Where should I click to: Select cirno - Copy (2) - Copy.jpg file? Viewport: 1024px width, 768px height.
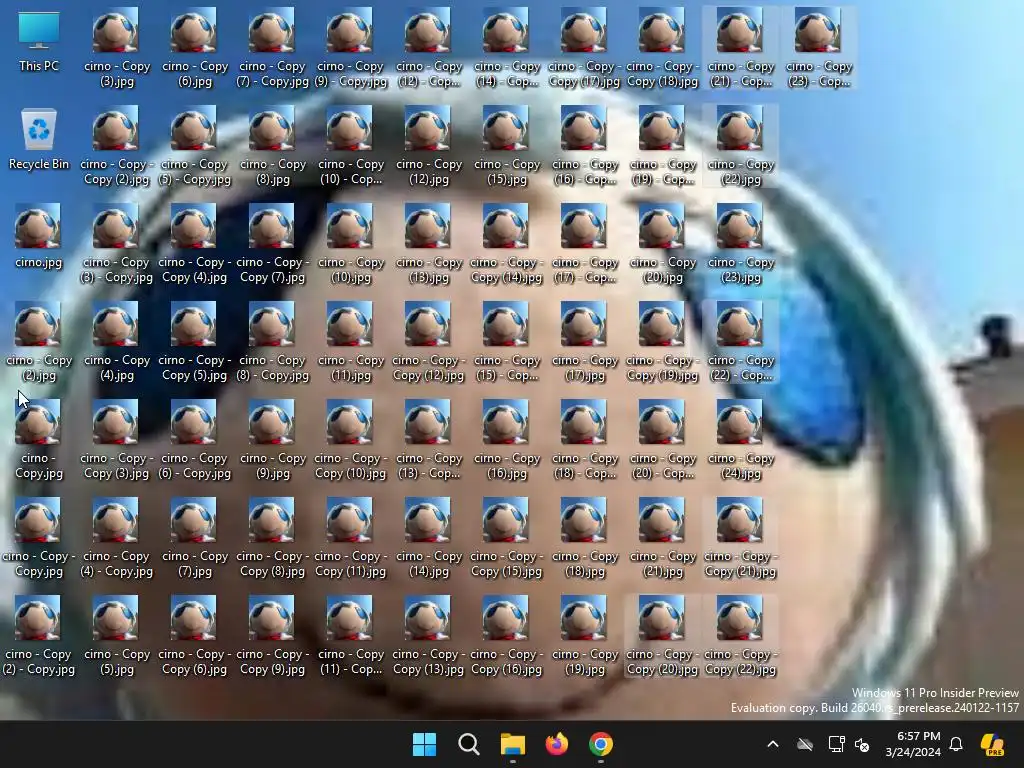tap(39, 635)
